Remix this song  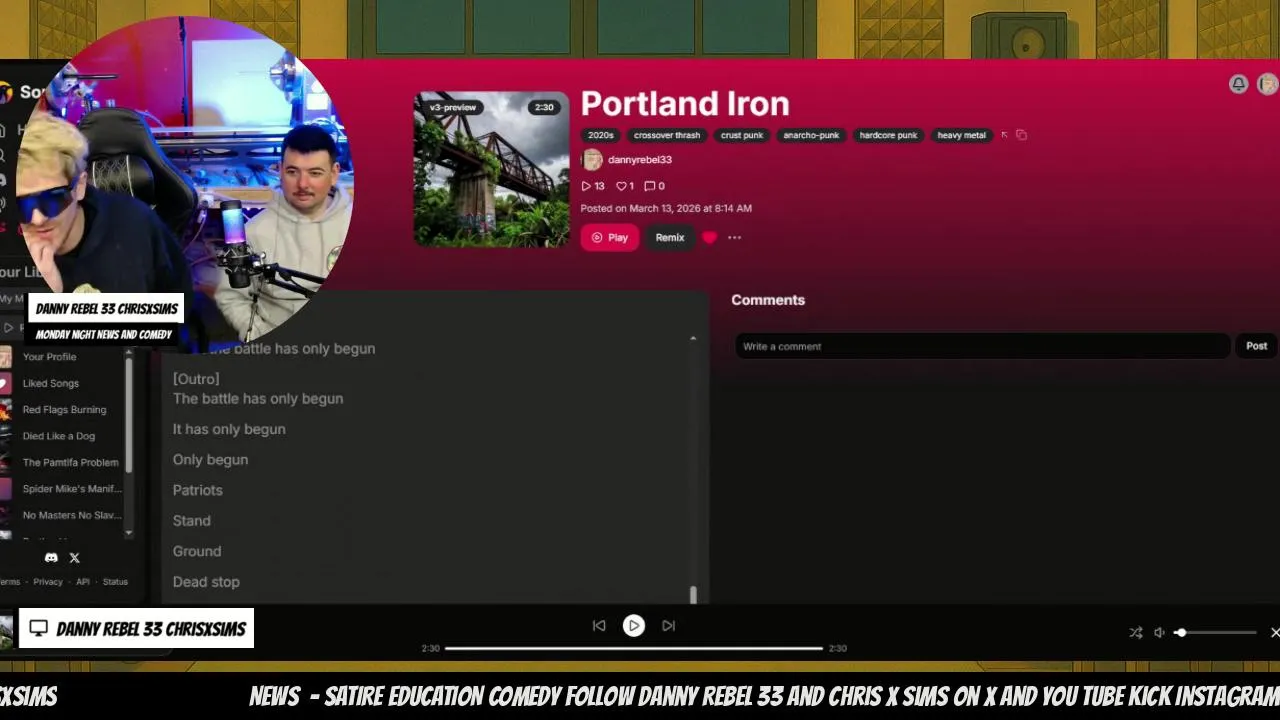(x=670, y=238)
